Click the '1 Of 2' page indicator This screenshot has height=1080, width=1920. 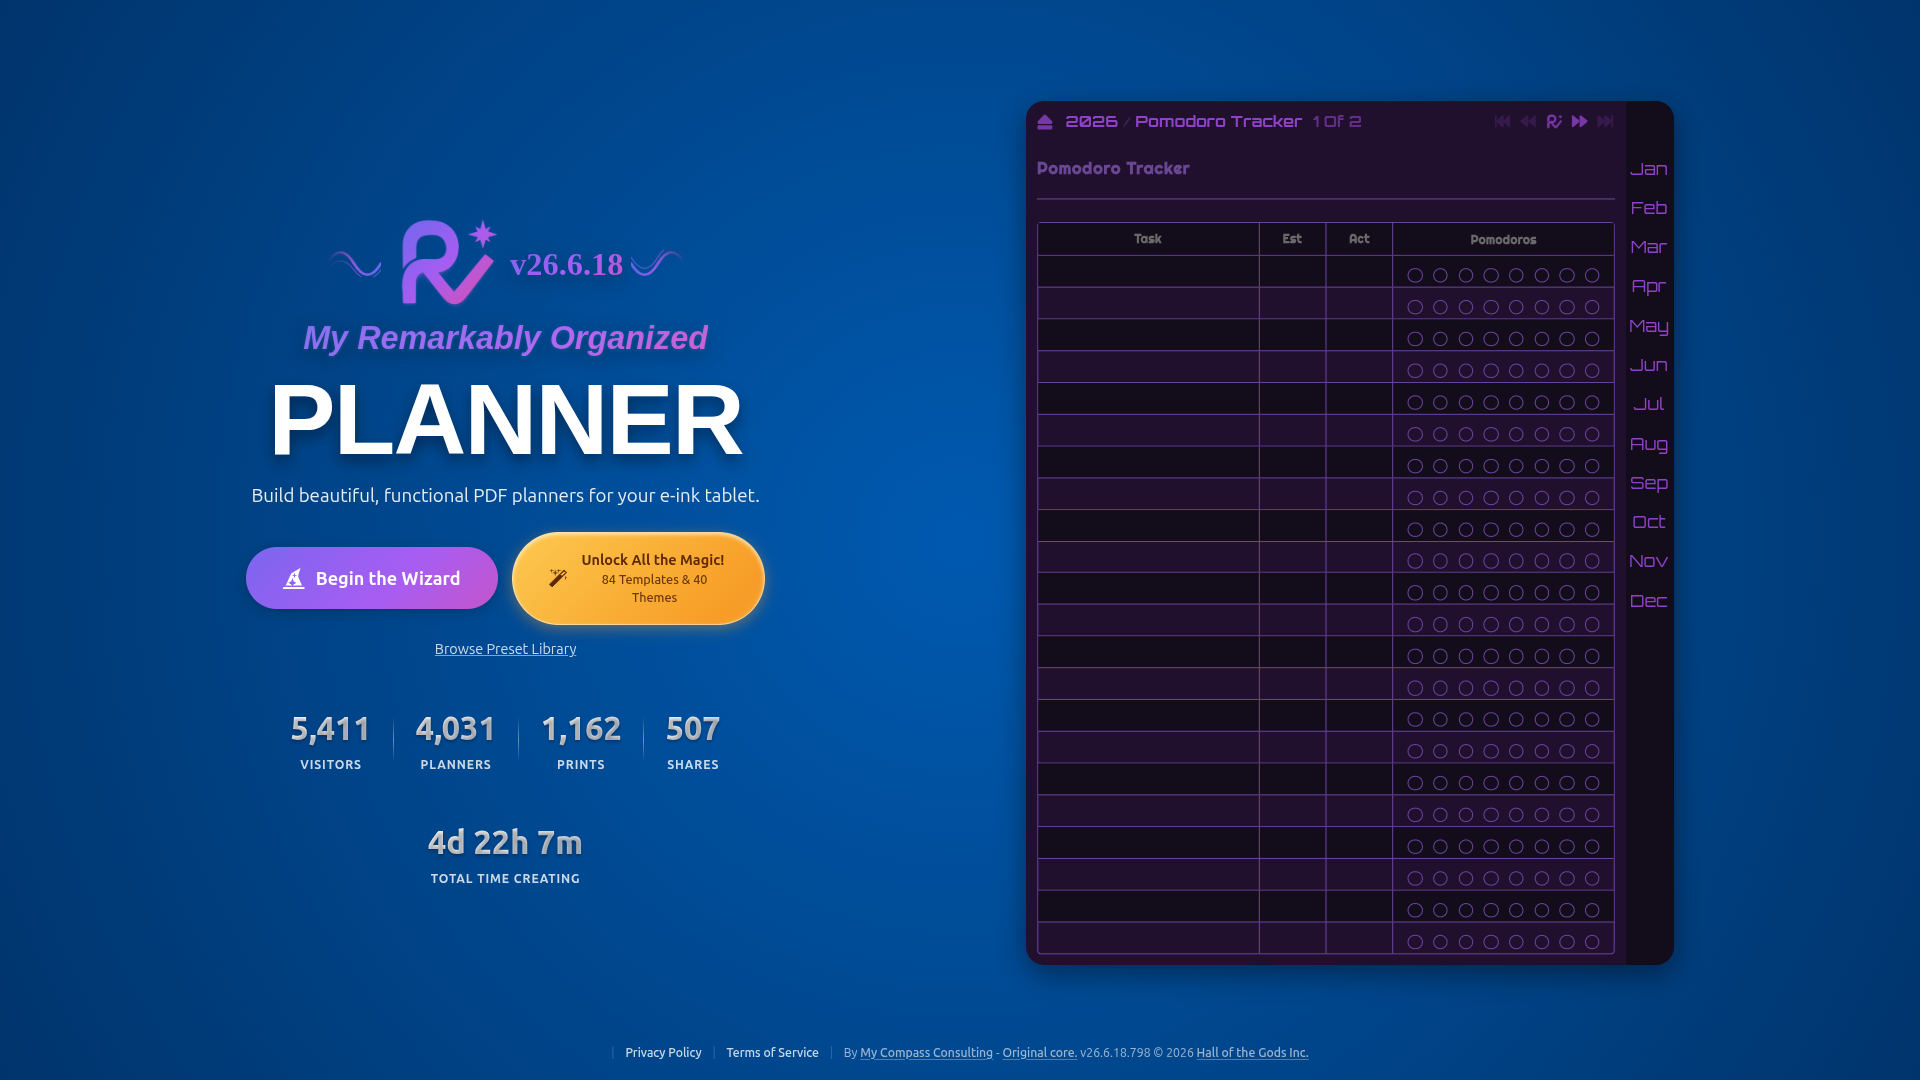1337,122
